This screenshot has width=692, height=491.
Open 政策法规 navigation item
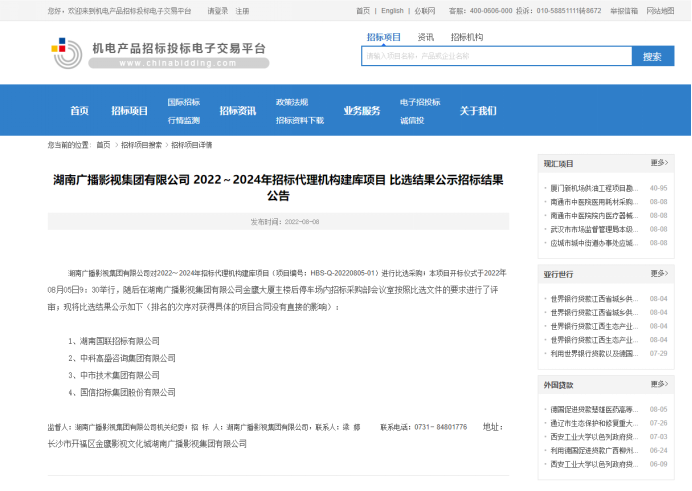tap(292, 102)
